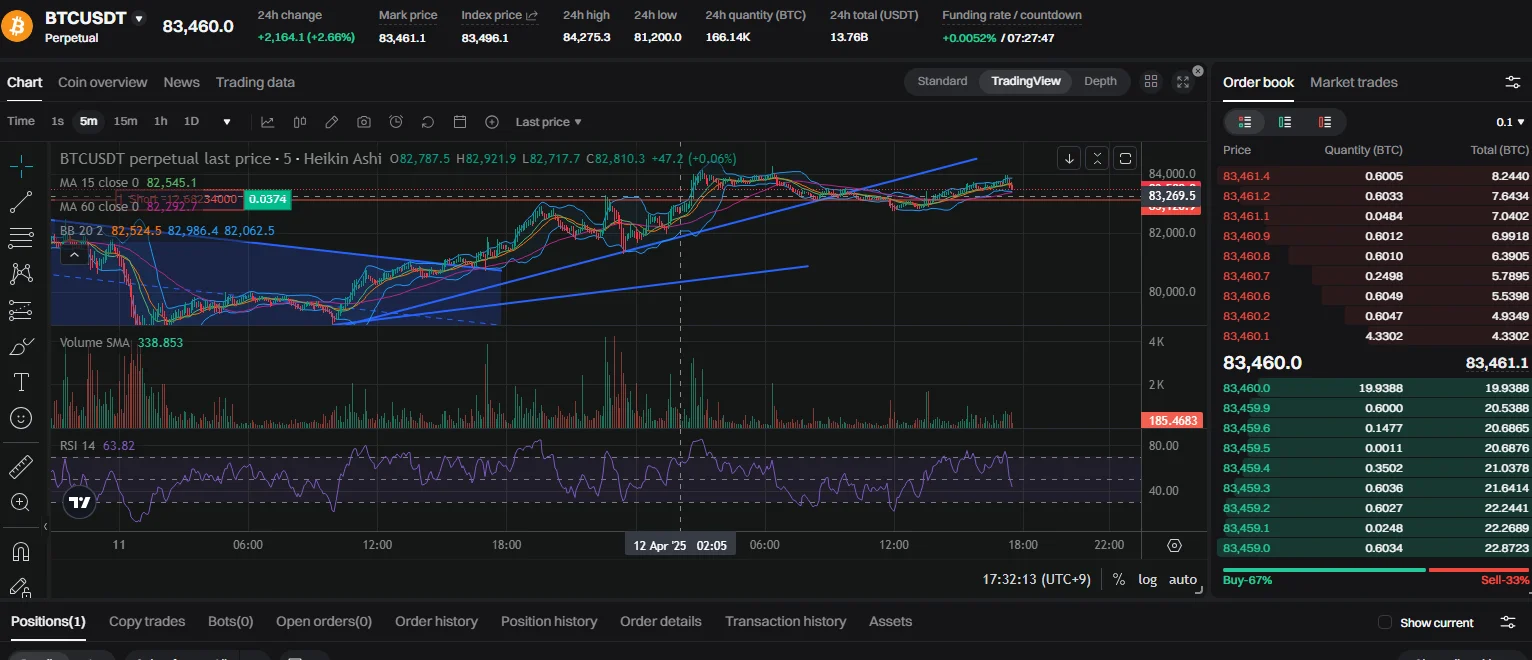
Task: Open the indicators line-chart icon
Action: (x=268, y=122)
